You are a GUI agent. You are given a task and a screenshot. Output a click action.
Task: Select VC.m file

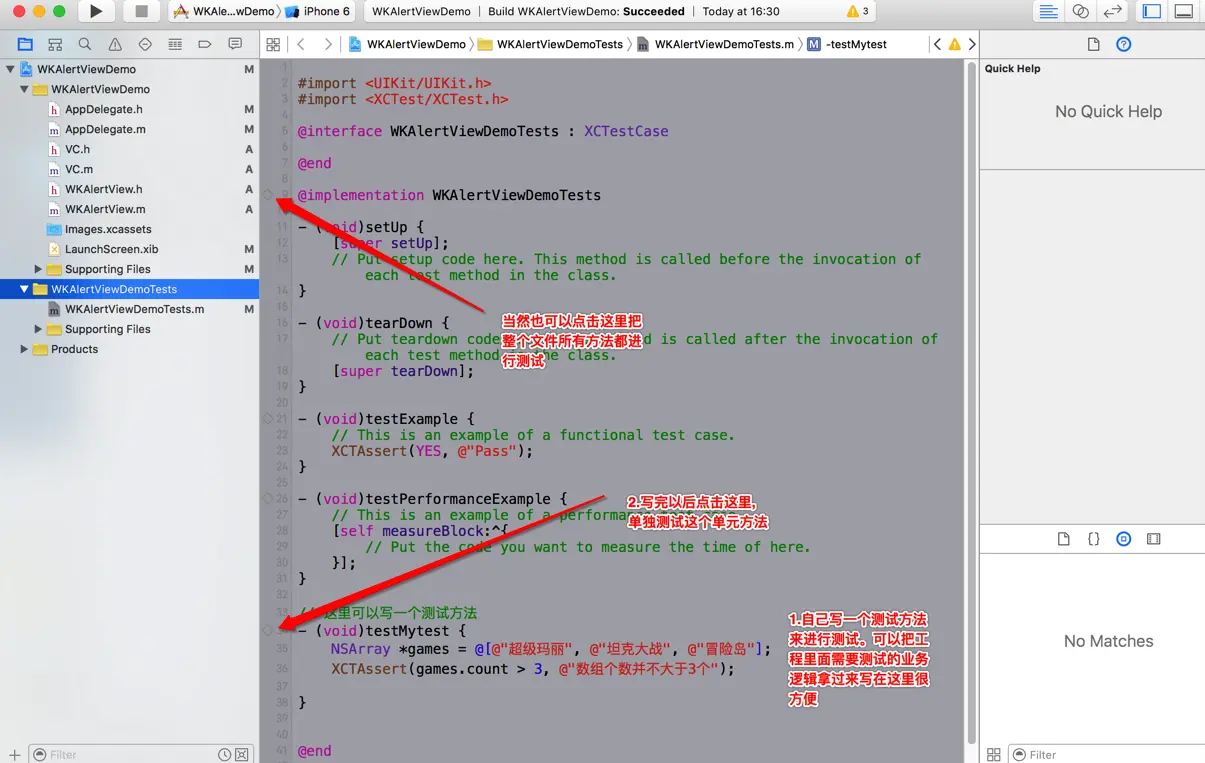click(x=79, y=169)
